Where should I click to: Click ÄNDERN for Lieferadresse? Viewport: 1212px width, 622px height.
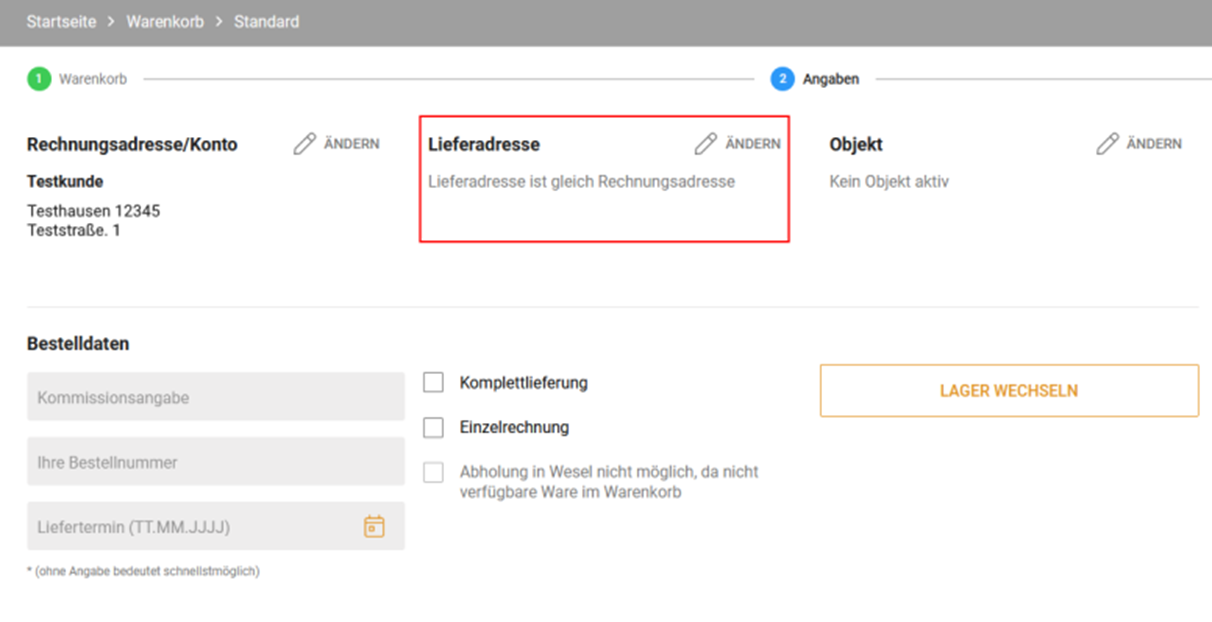pos(753,144)
